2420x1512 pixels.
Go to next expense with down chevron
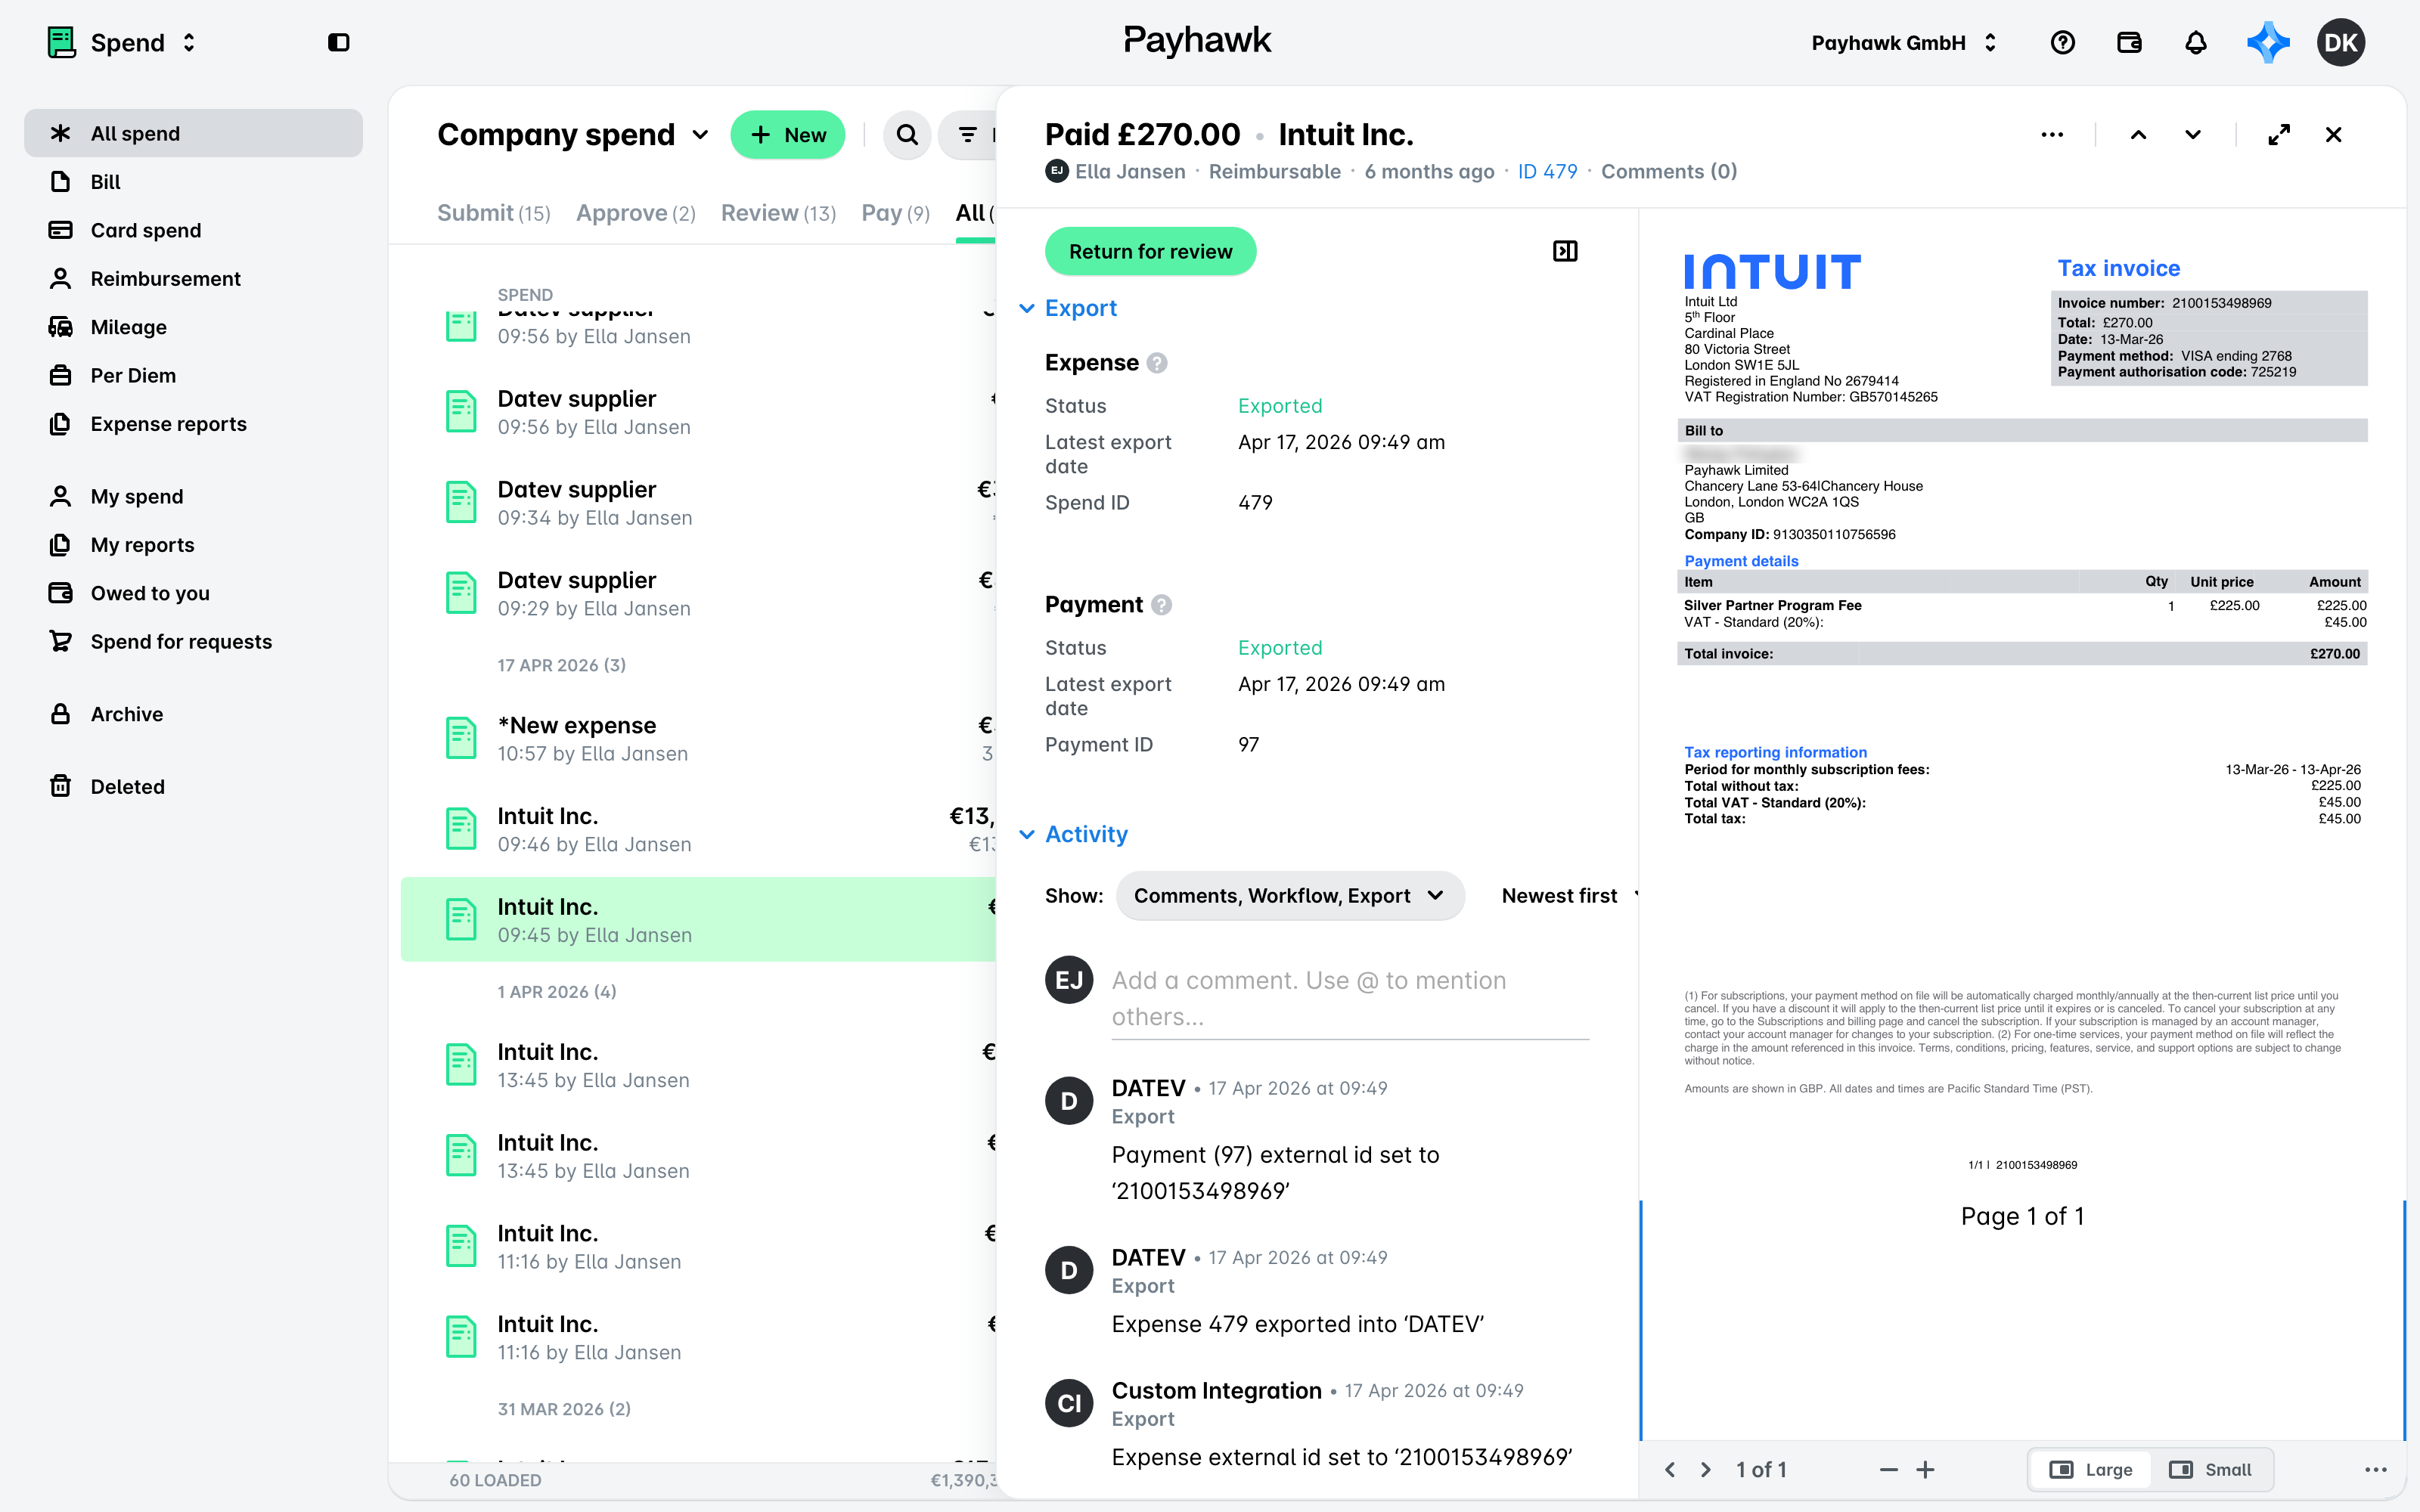(2193, 134)
